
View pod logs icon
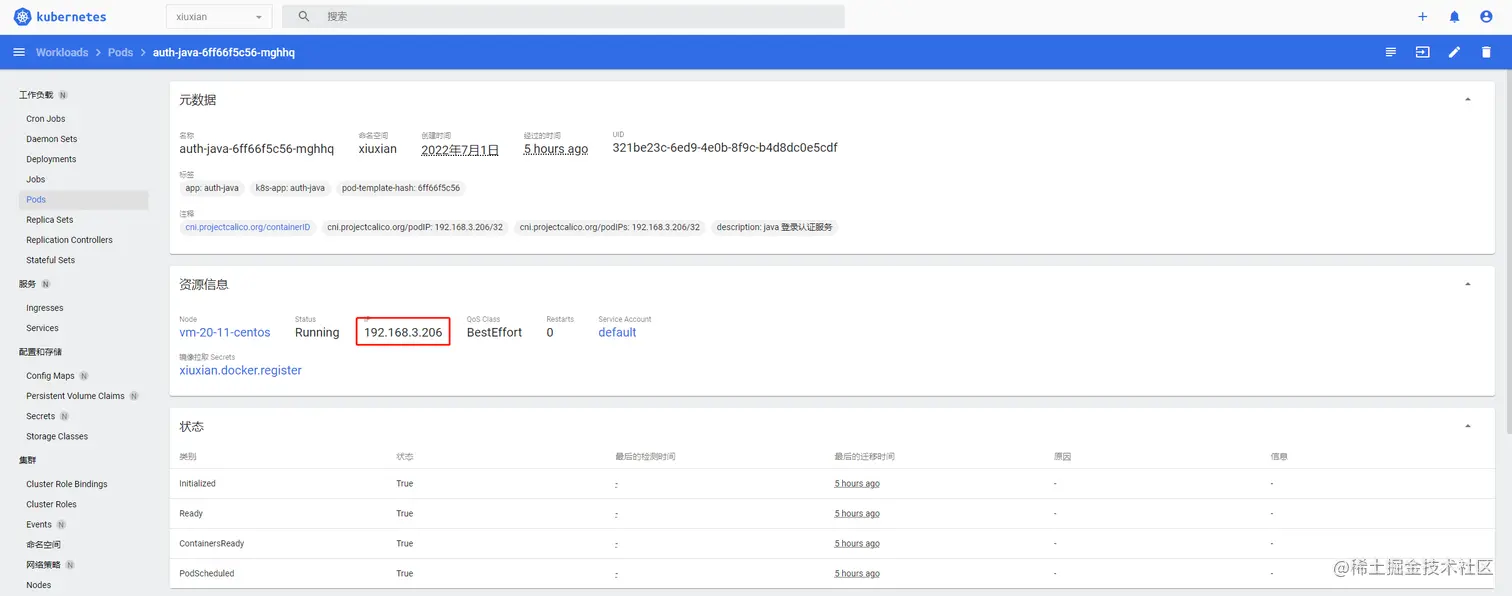coord(1390,52)
